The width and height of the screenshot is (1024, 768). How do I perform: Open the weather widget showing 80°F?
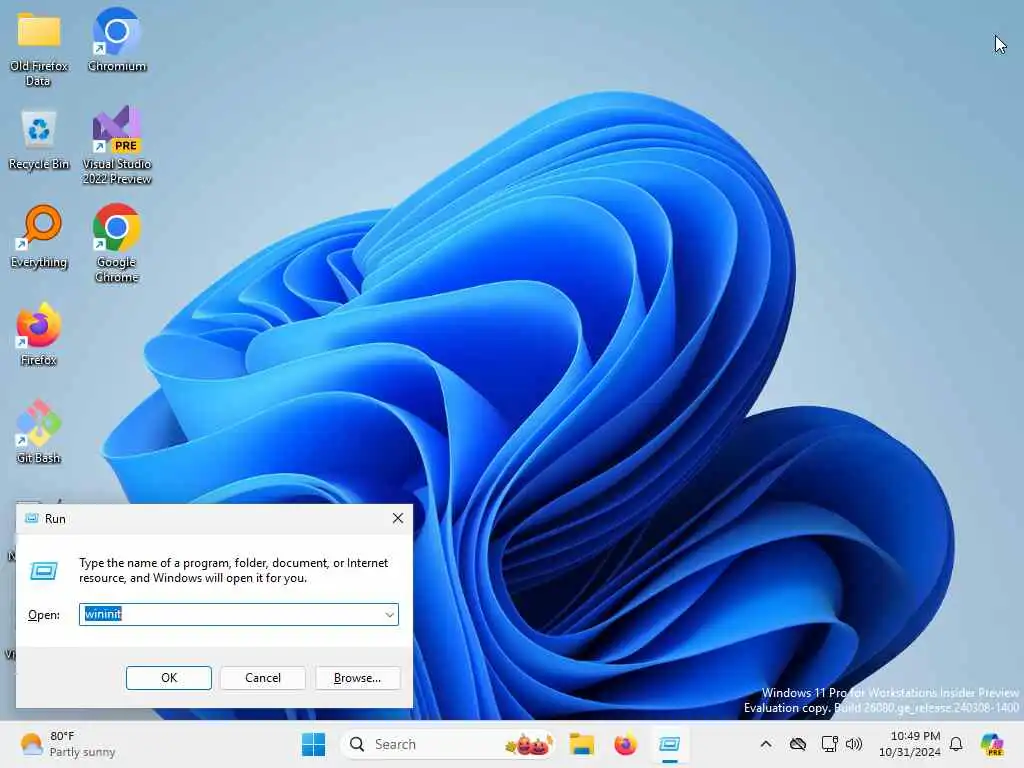click(67, 744)
